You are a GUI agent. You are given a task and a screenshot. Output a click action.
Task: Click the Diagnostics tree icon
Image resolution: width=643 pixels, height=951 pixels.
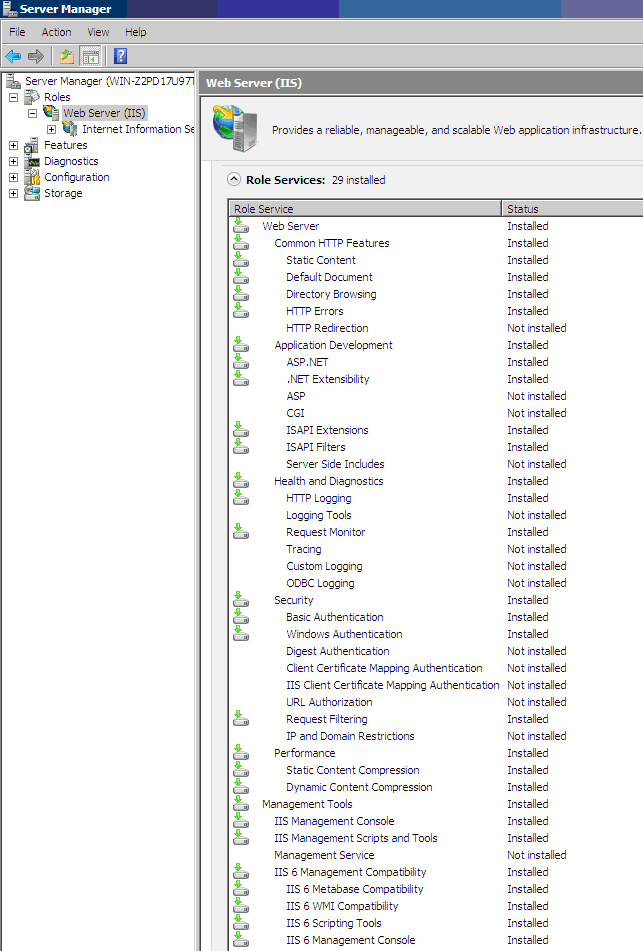pyautogui.click(x=32, y=161)
